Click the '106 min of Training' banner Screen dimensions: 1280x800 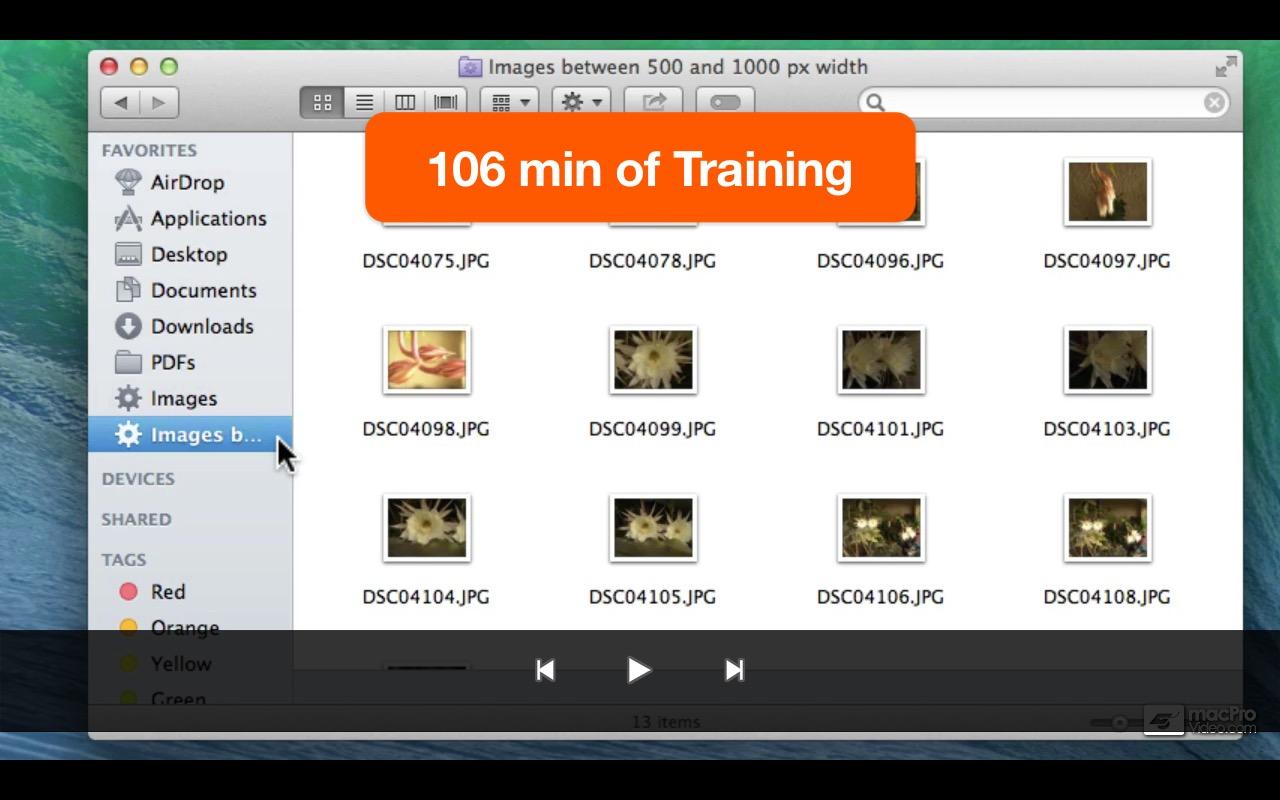pos(640,168)
